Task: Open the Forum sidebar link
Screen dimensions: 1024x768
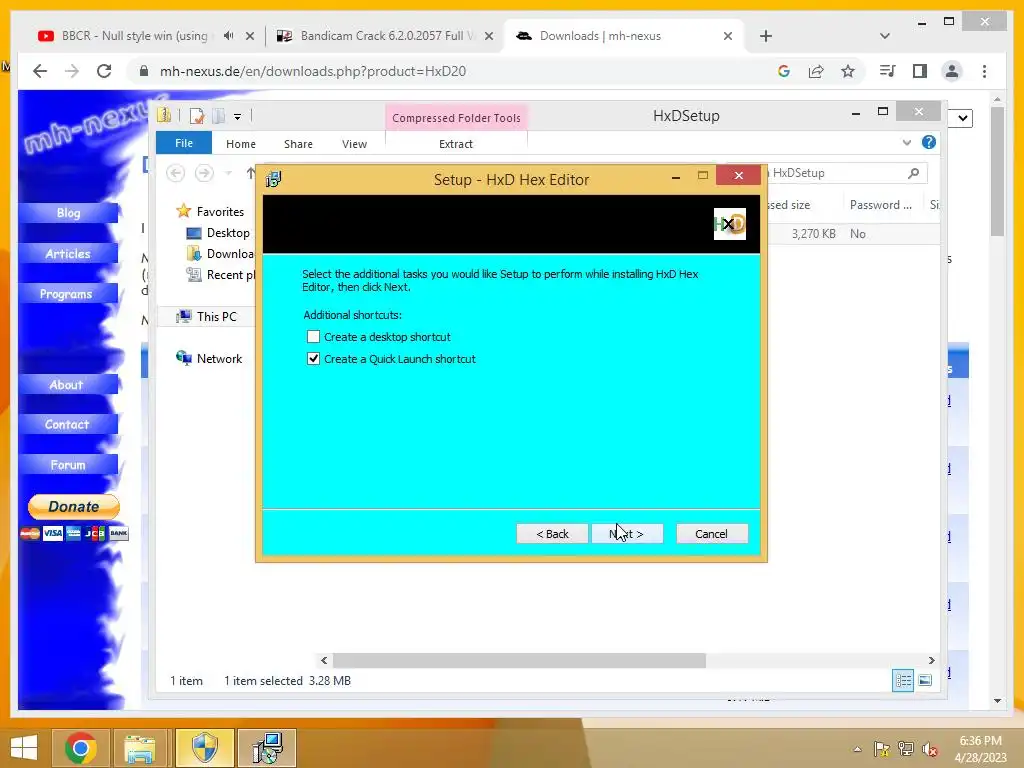Action: pyautogui.click(x=69, y=465)
